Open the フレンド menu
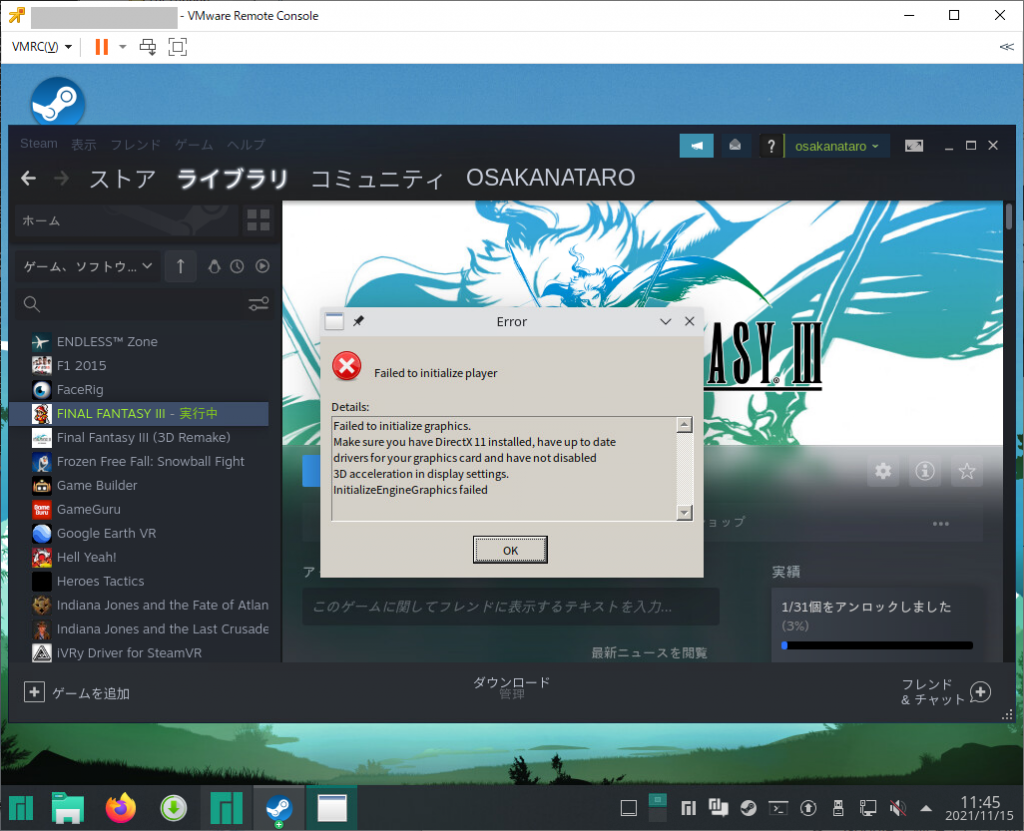Screen dimensions: 1024x831 (135, 144)
